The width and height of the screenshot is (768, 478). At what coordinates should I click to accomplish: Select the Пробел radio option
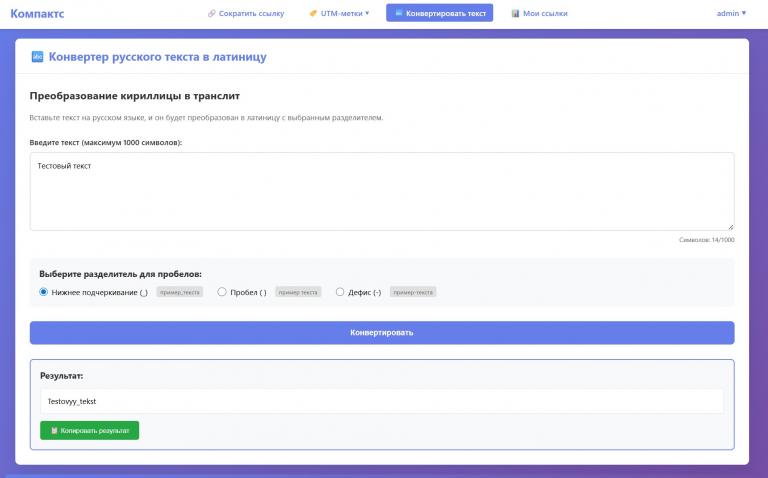(x=222, y=292)
